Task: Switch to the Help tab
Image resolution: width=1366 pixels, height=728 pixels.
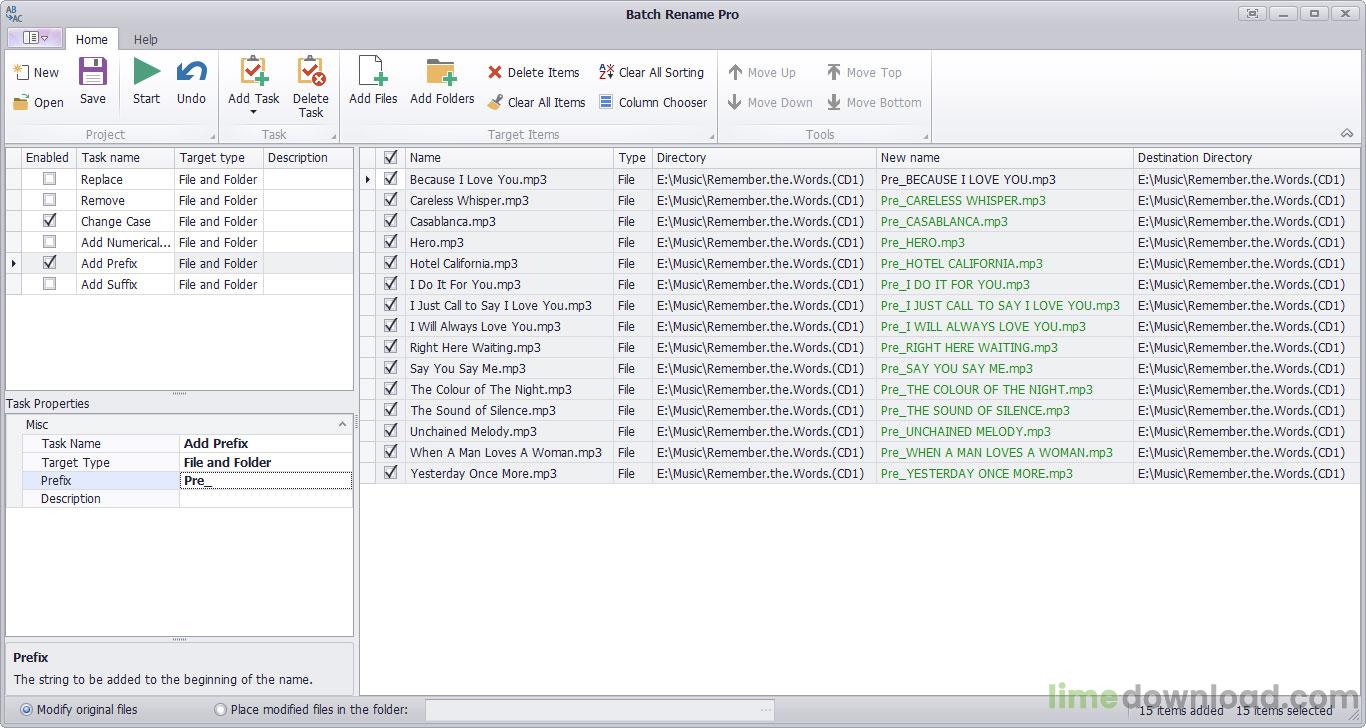Action: pos(145,39)
